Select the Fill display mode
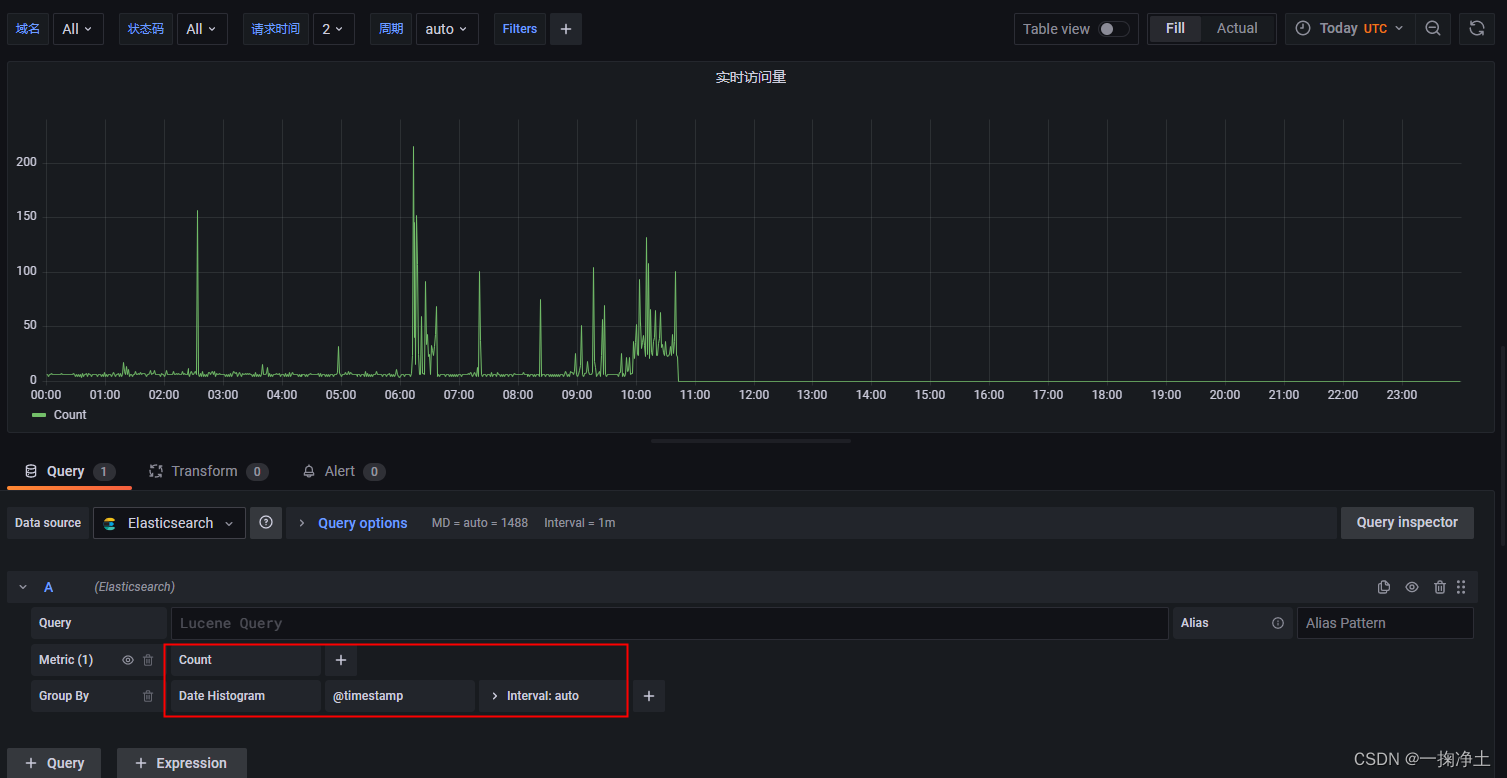Screen dimensions: 1507x778 tap(1176, 28)
